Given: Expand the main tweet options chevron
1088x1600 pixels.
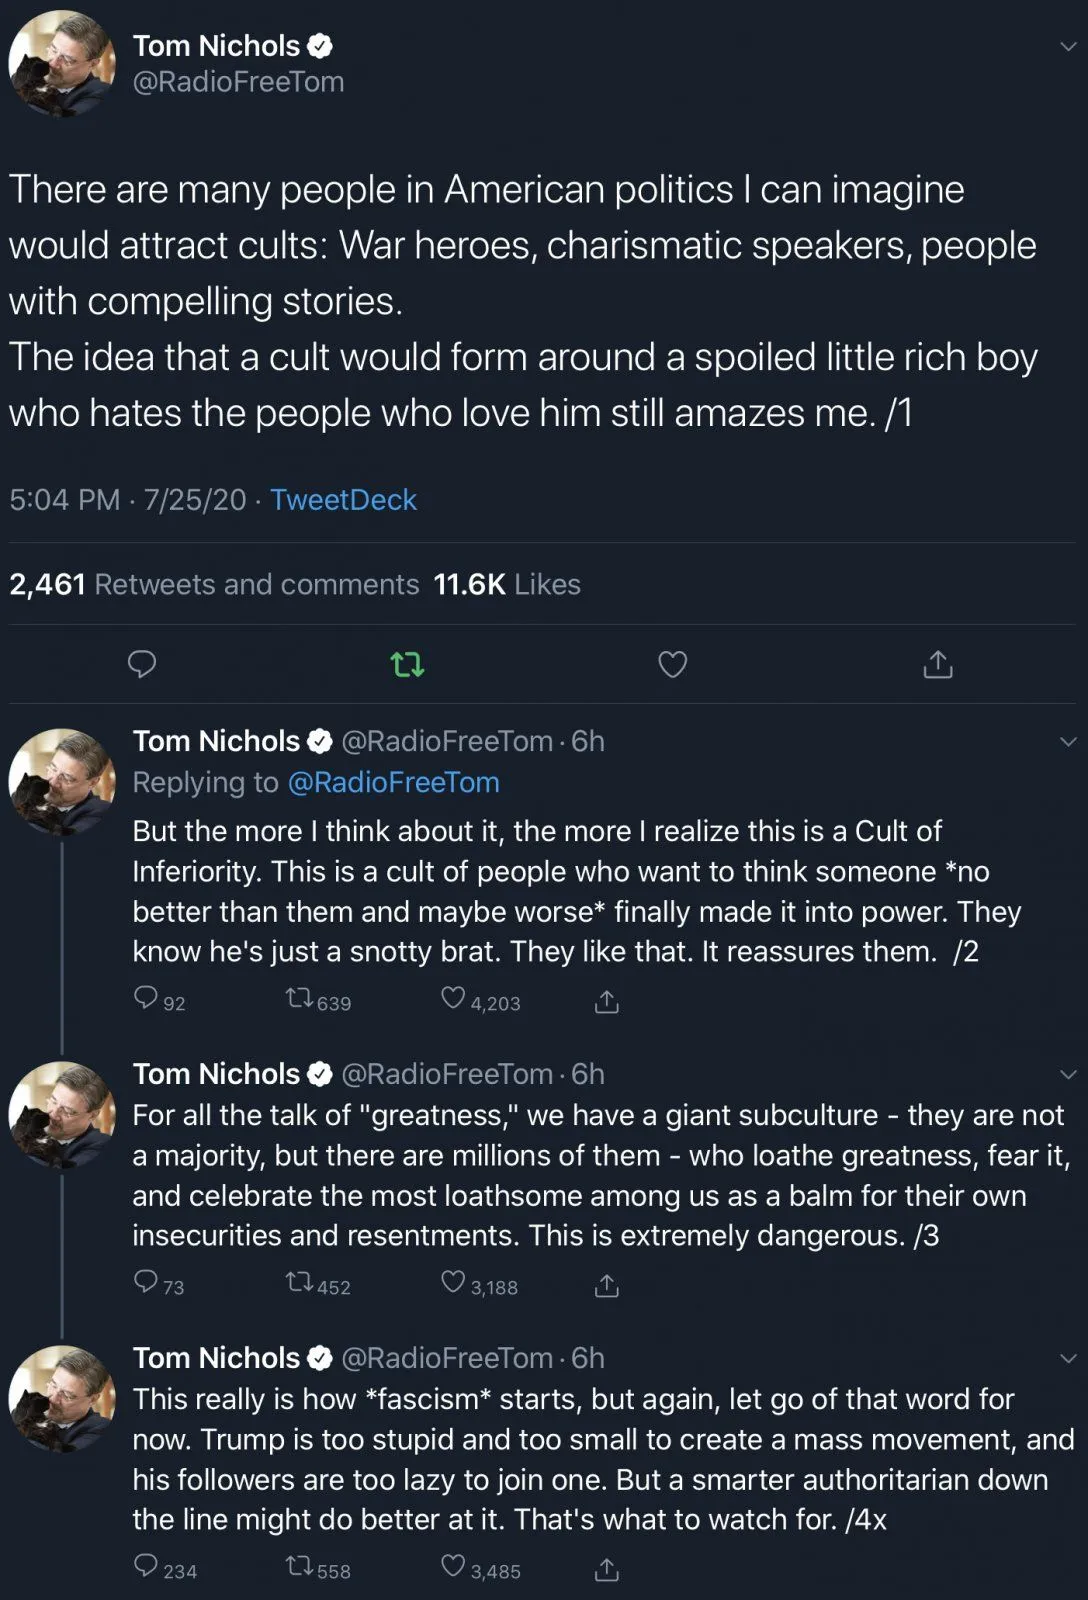Looking at the screenshot, I should pos(1068,46).
